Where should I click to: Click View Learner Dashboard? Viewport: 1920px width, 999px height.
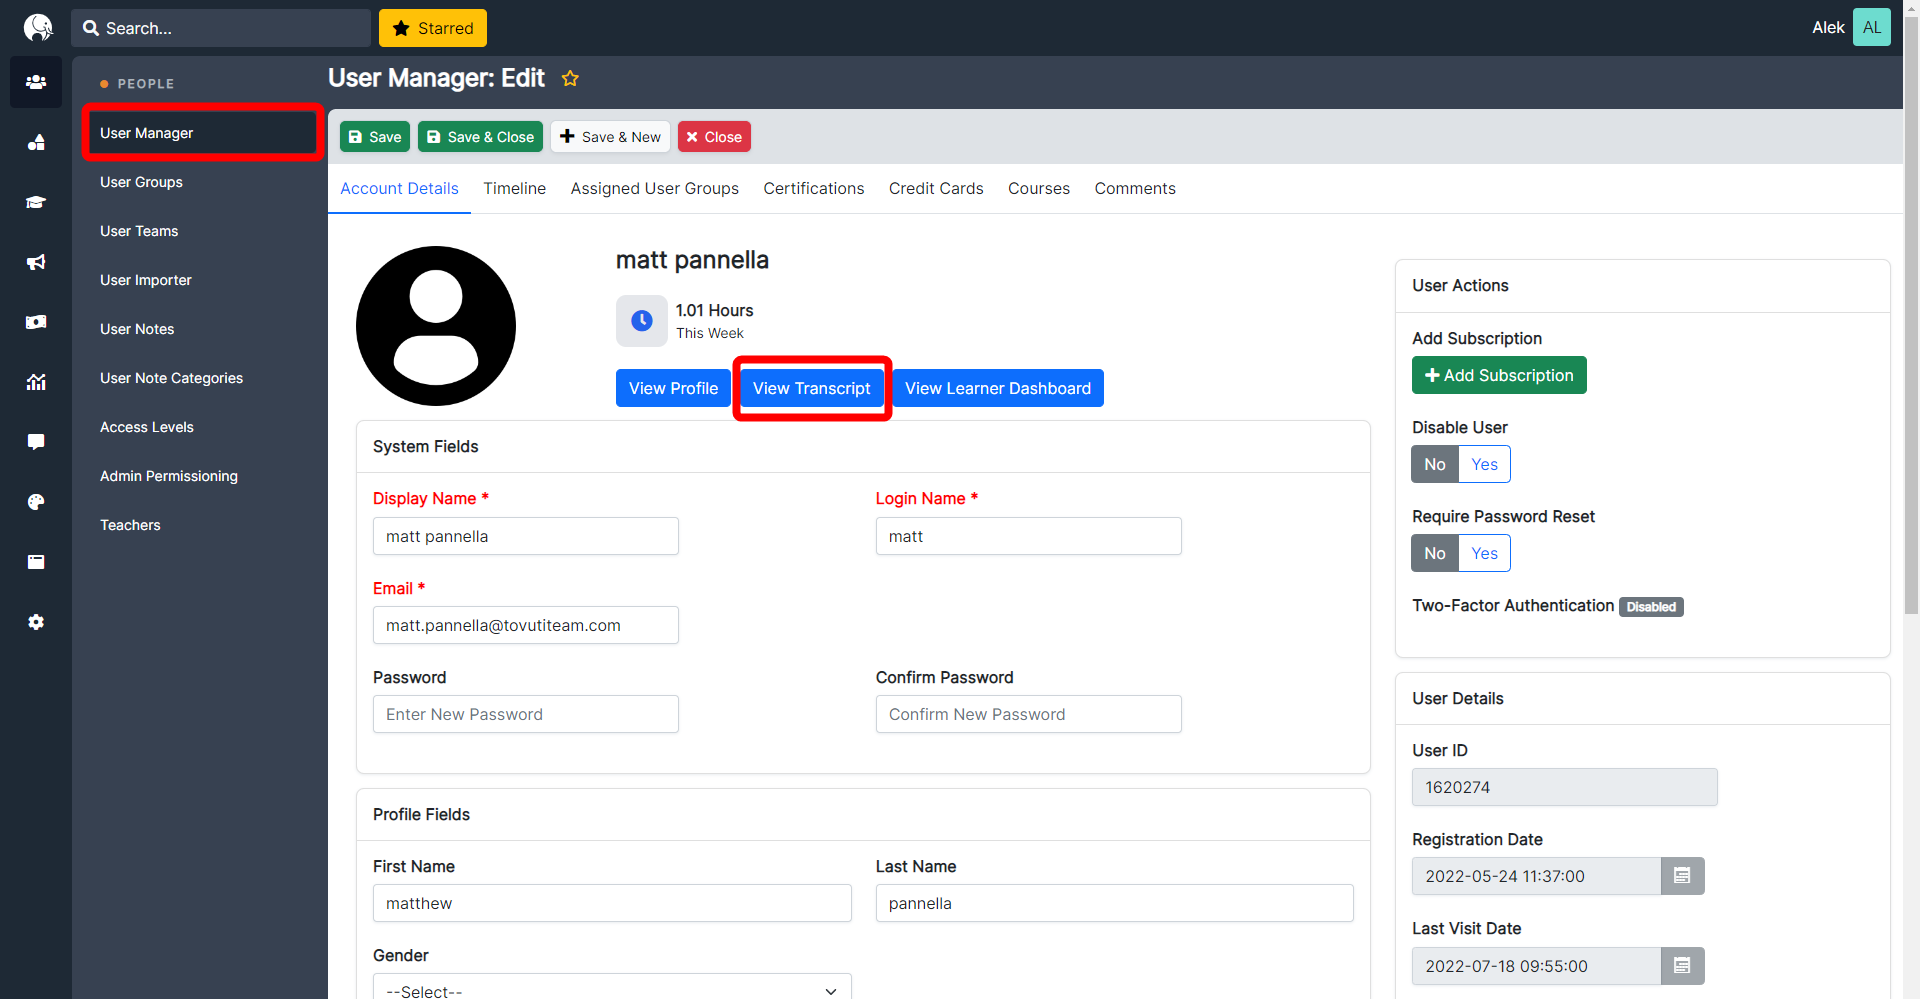coord(998,388)
